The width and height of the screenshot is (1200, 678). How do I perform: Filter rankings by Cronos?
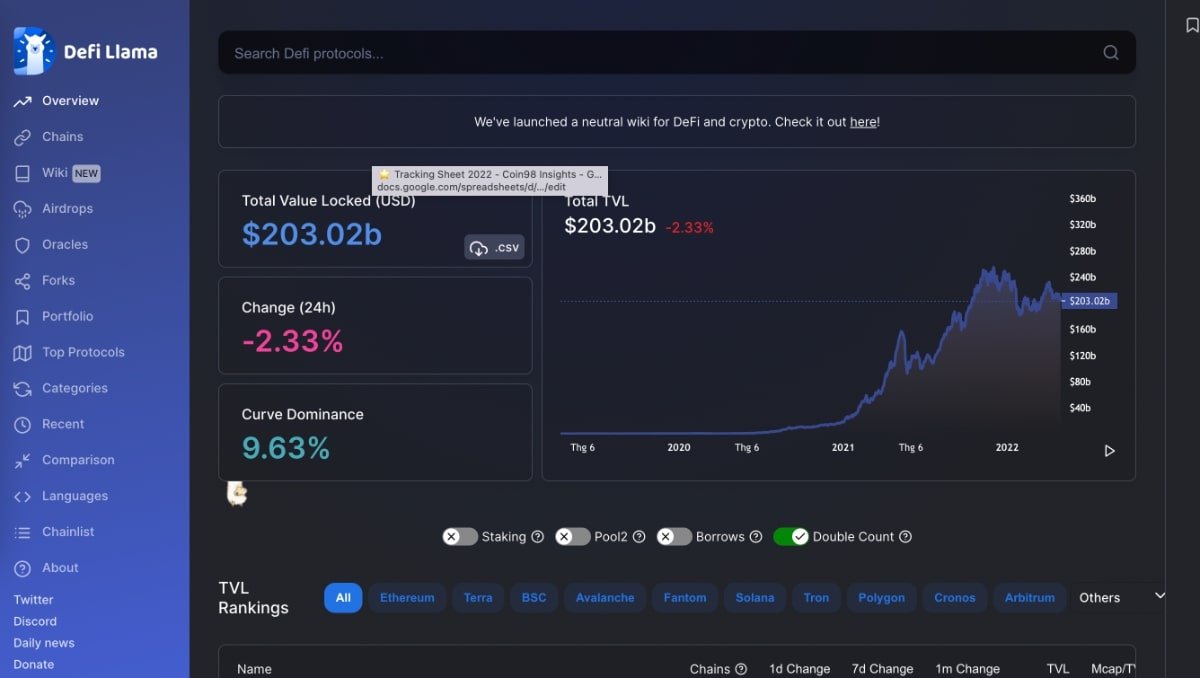tap(955, 598)
